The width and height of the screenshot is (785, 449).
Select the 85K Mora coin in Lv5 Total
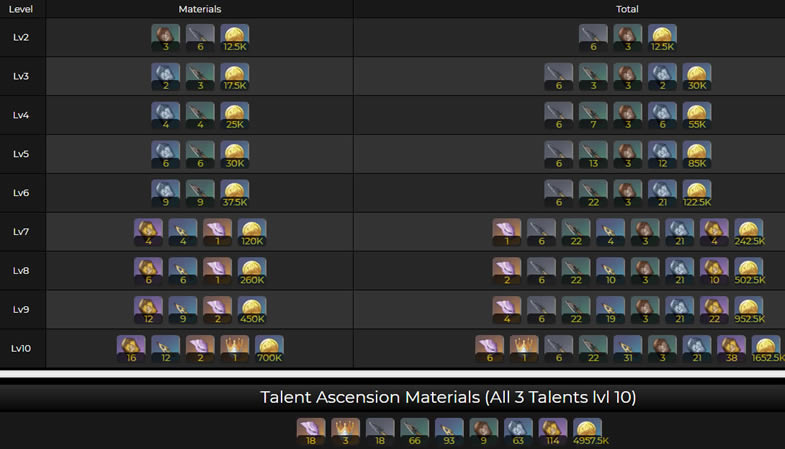pyautogui.click(x=697, y=155)
